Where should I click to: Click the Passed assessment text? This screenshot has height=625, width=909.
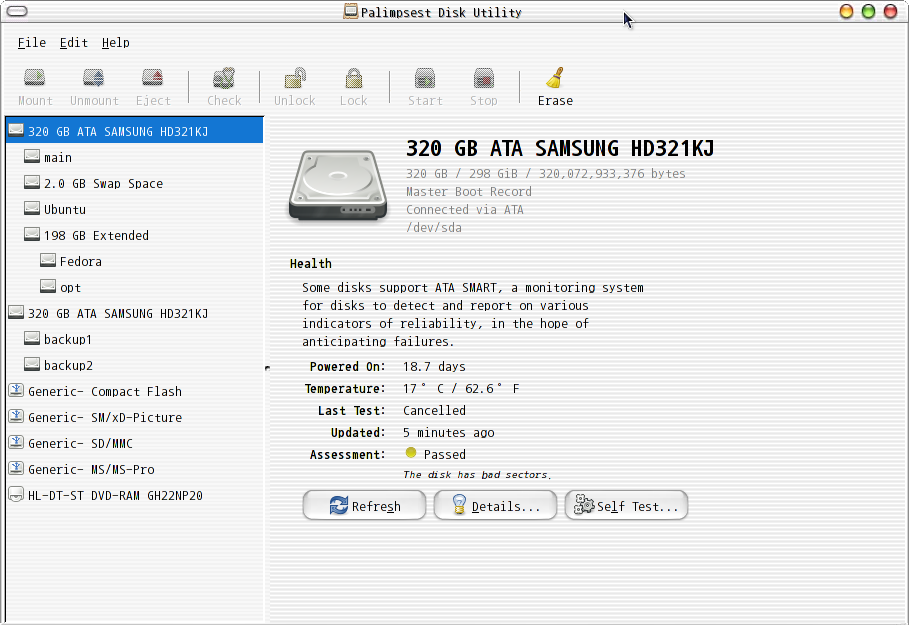(x=445, y=455)
